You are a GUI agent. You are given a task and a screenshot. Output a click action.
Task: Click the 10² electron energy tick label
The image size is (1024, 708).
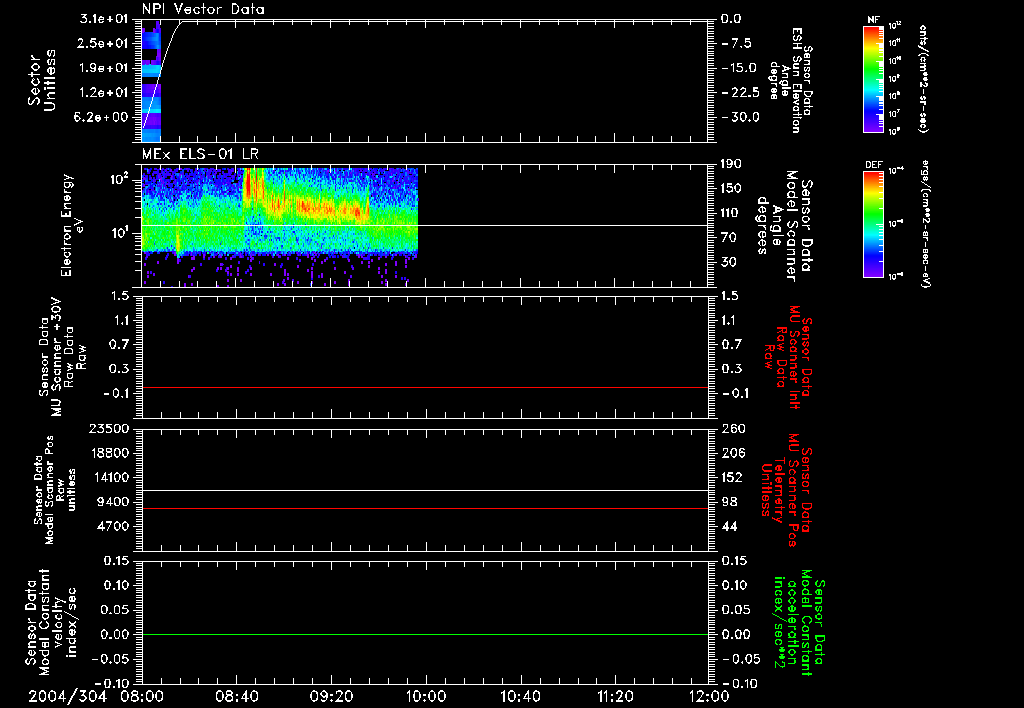(118, 179)
